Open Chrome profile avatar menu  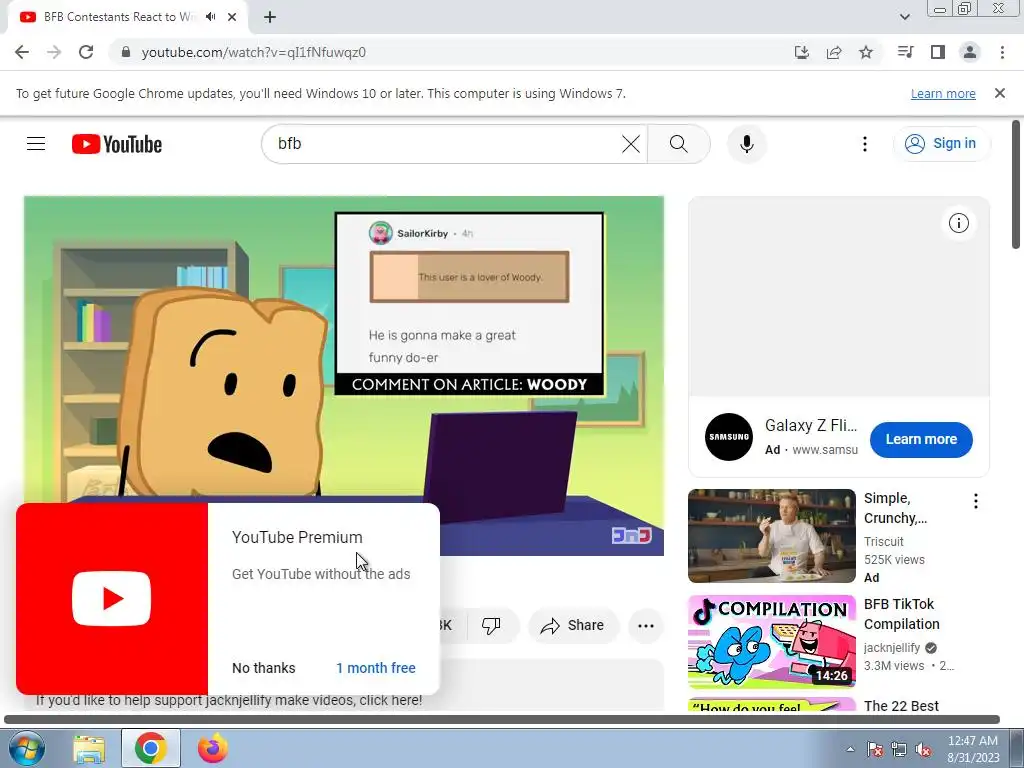[970, 52]
